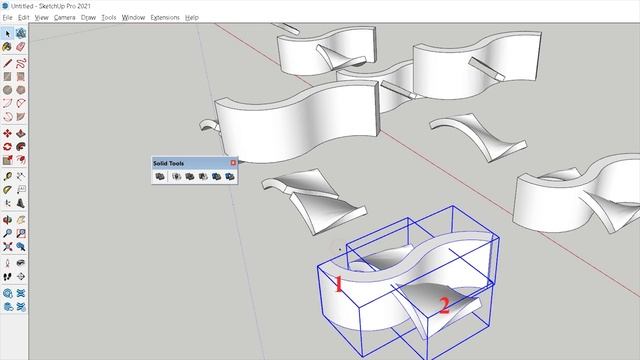640x360 pixels.
Task: Choose the 2 Point Arc tool
Action: 21,103
